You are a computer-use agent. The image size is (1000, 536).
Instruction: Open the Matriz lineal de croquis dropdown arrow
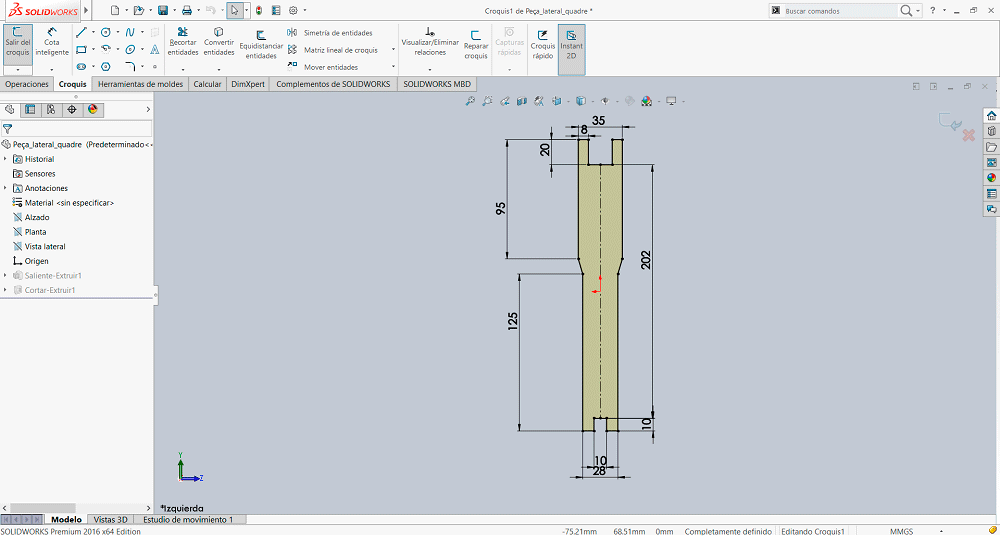[x=393, y=50]
